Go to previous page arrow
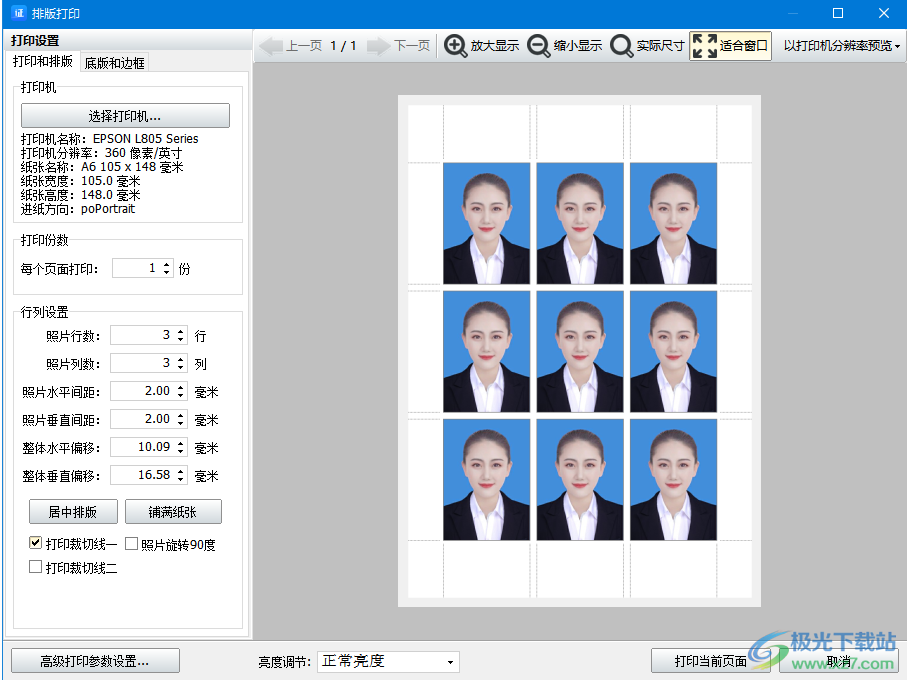The image size is (907, 680). pyautogui.click(x=271, y=46)
